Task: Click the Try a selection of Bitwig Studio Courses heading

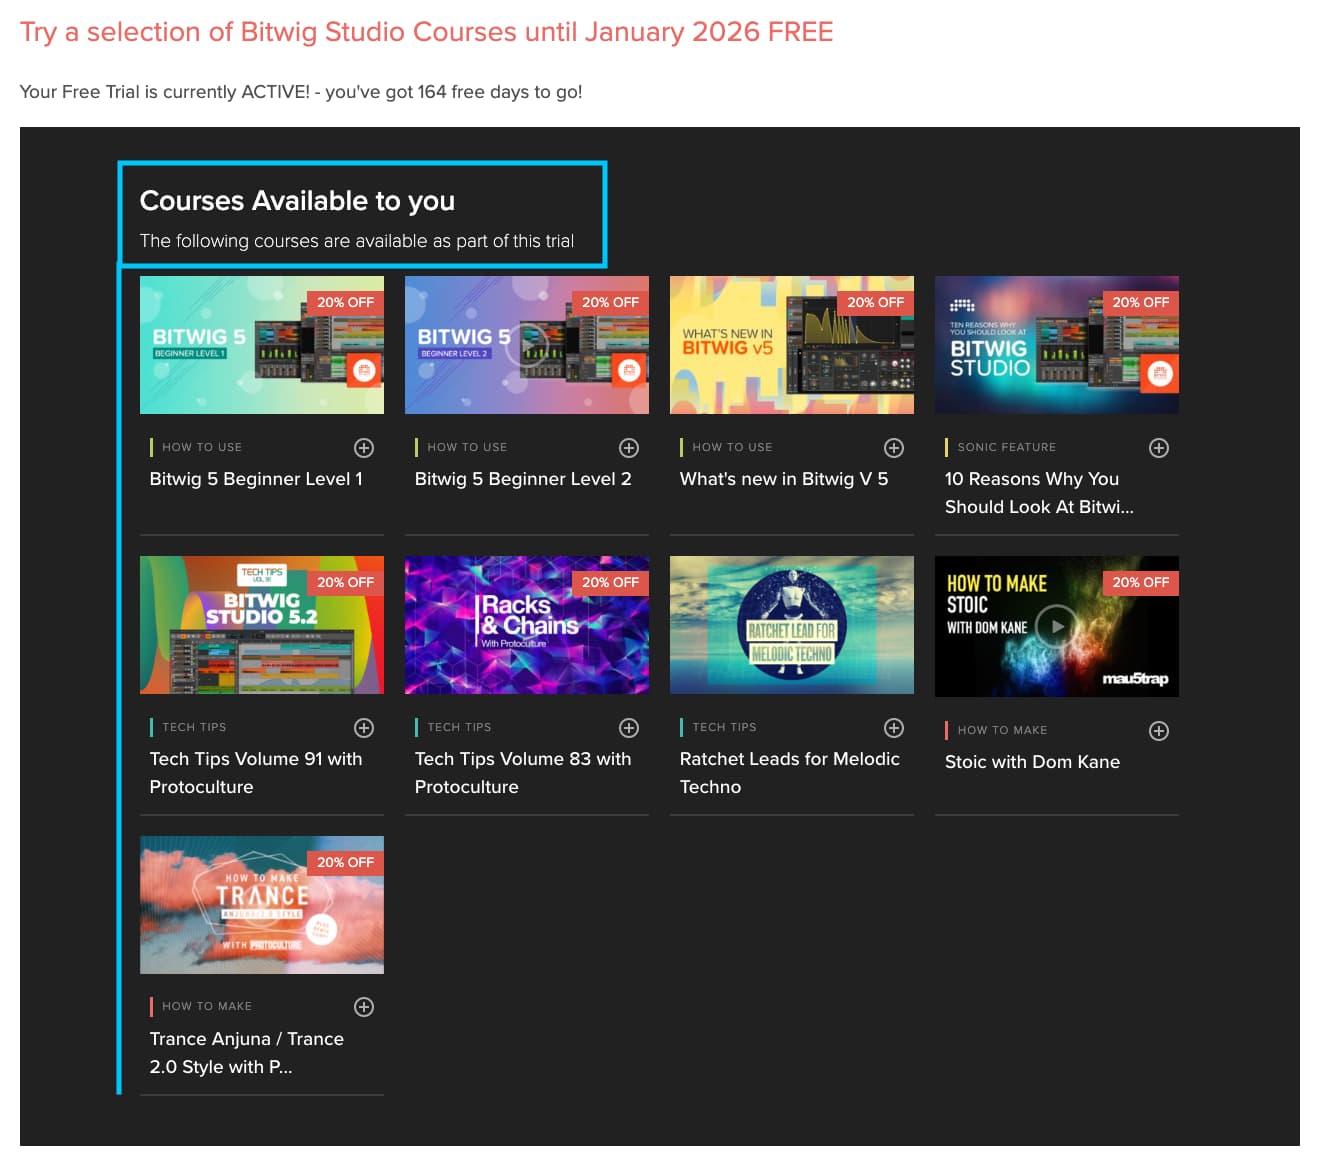Action: click(x=427, y=32)
